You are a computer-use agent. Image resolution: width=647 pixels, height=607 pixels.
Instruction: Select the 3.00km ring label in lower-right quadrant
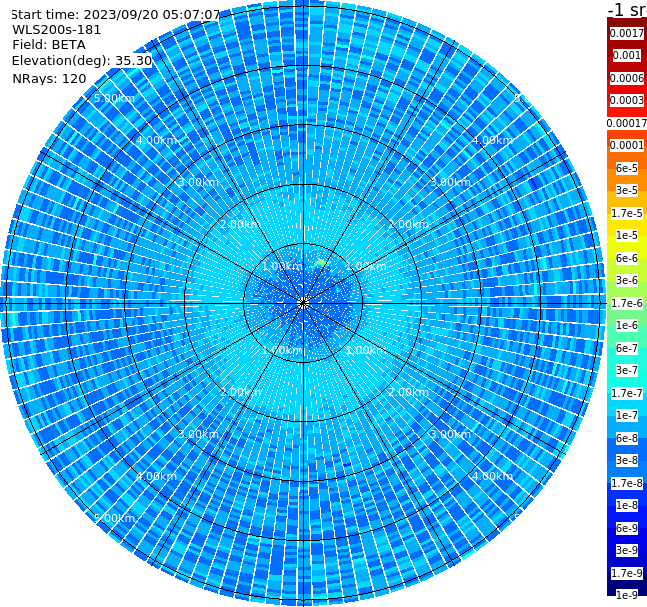pyautogui.click(x=450, y=434)
